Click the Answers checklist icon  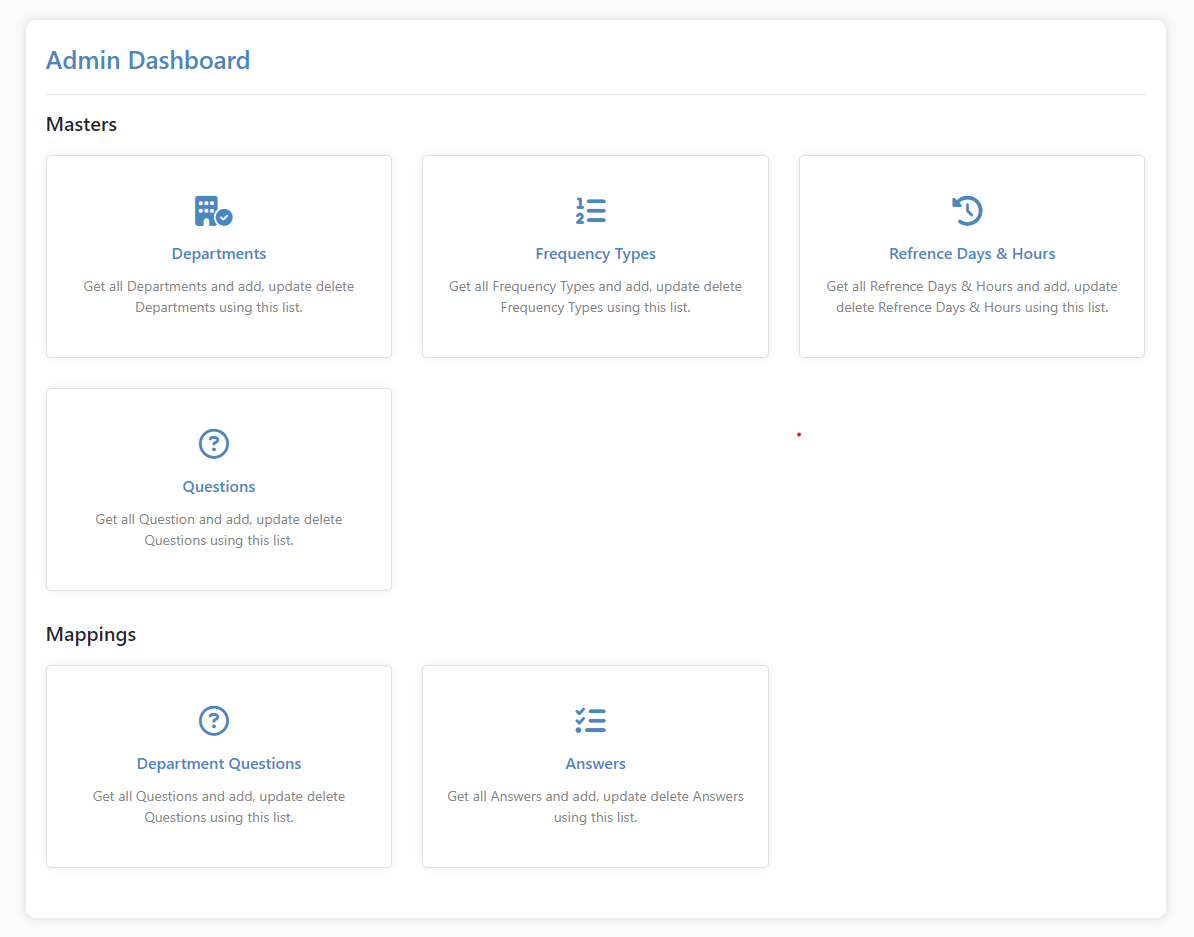[x=591, y=721]
